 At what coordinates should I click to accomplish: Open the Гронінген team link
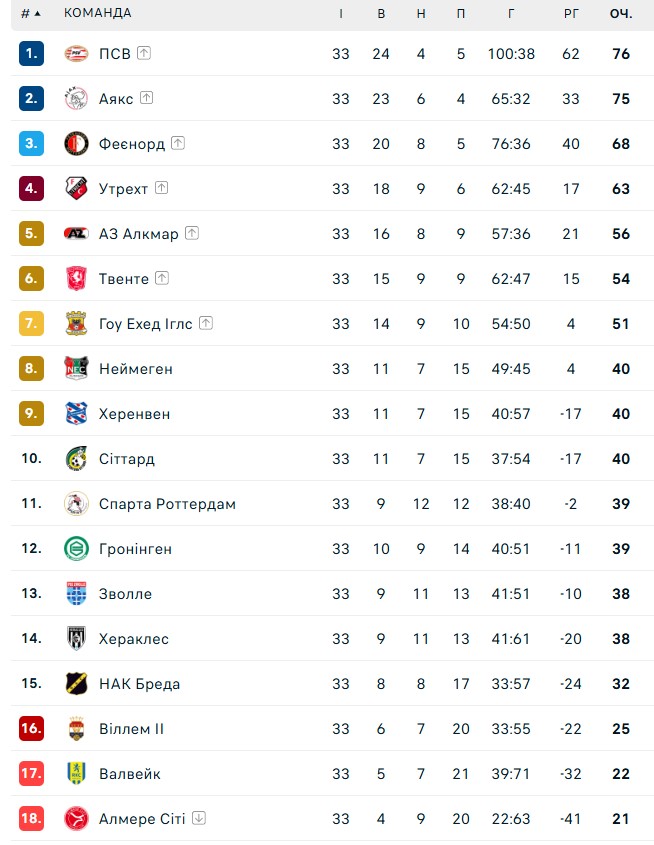pos(135,549)
